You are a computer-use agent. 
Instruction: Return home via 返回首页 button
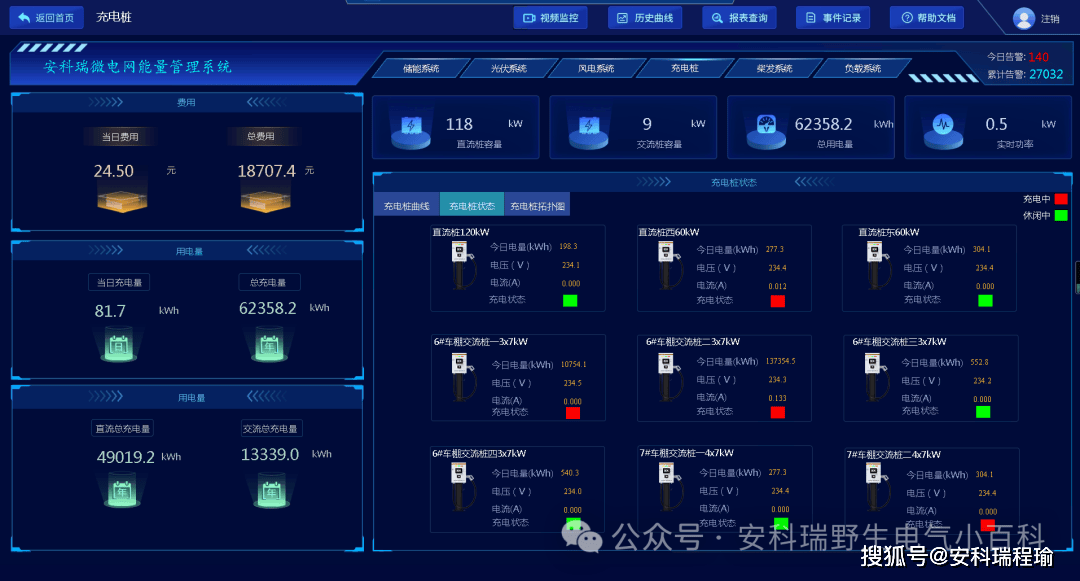[46, 17]
